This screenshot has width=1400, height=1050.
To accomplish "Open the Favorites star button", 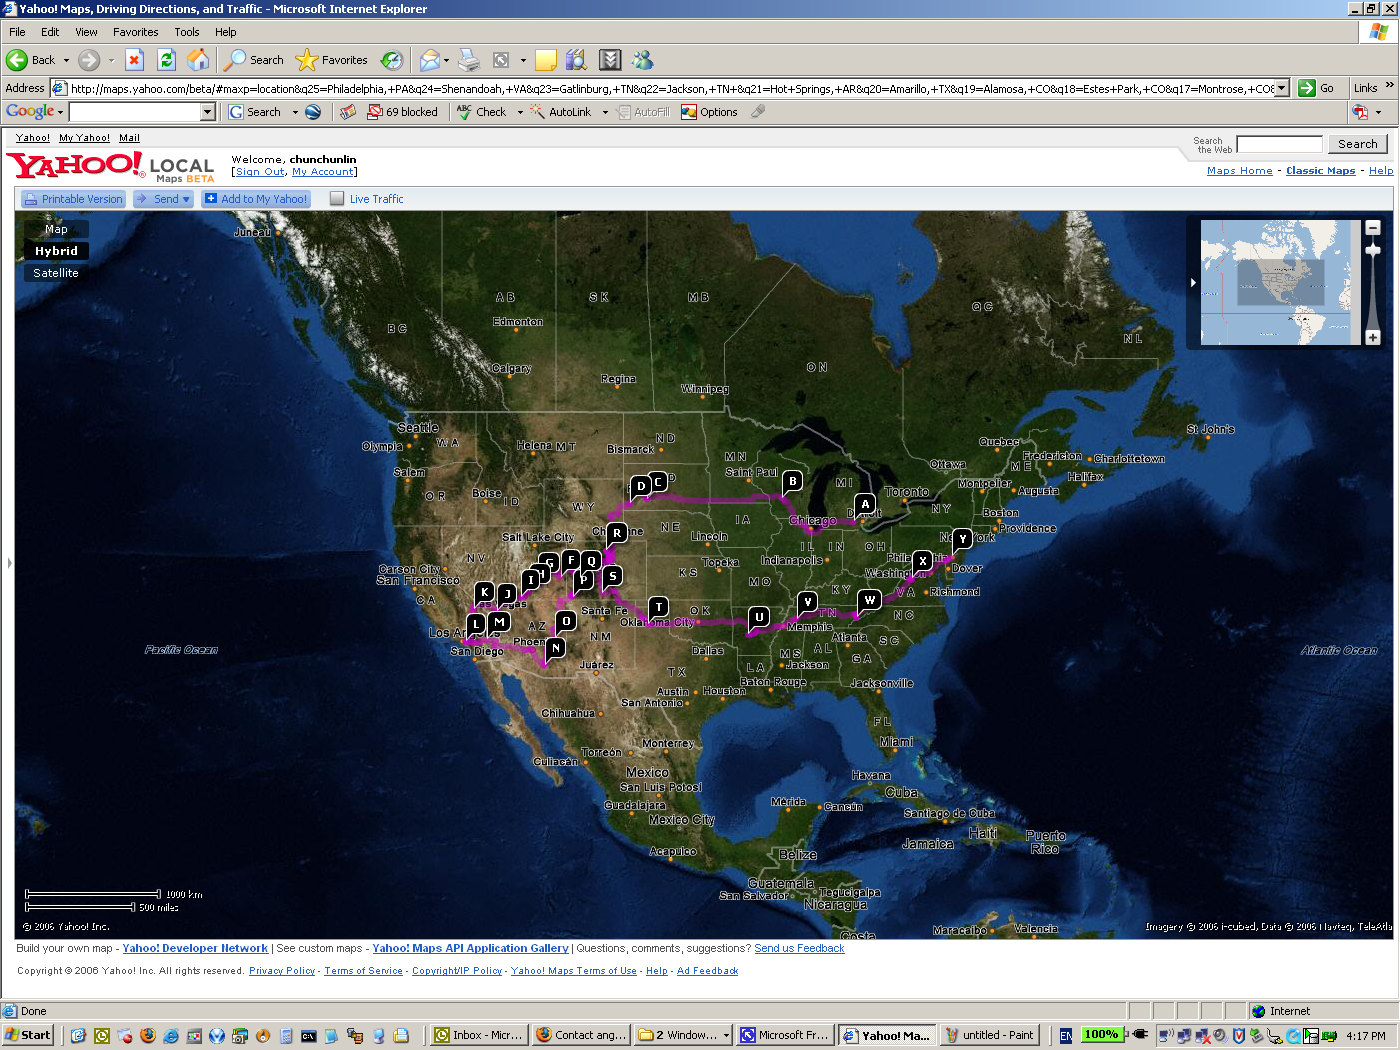I will click(x=332, y=60).
